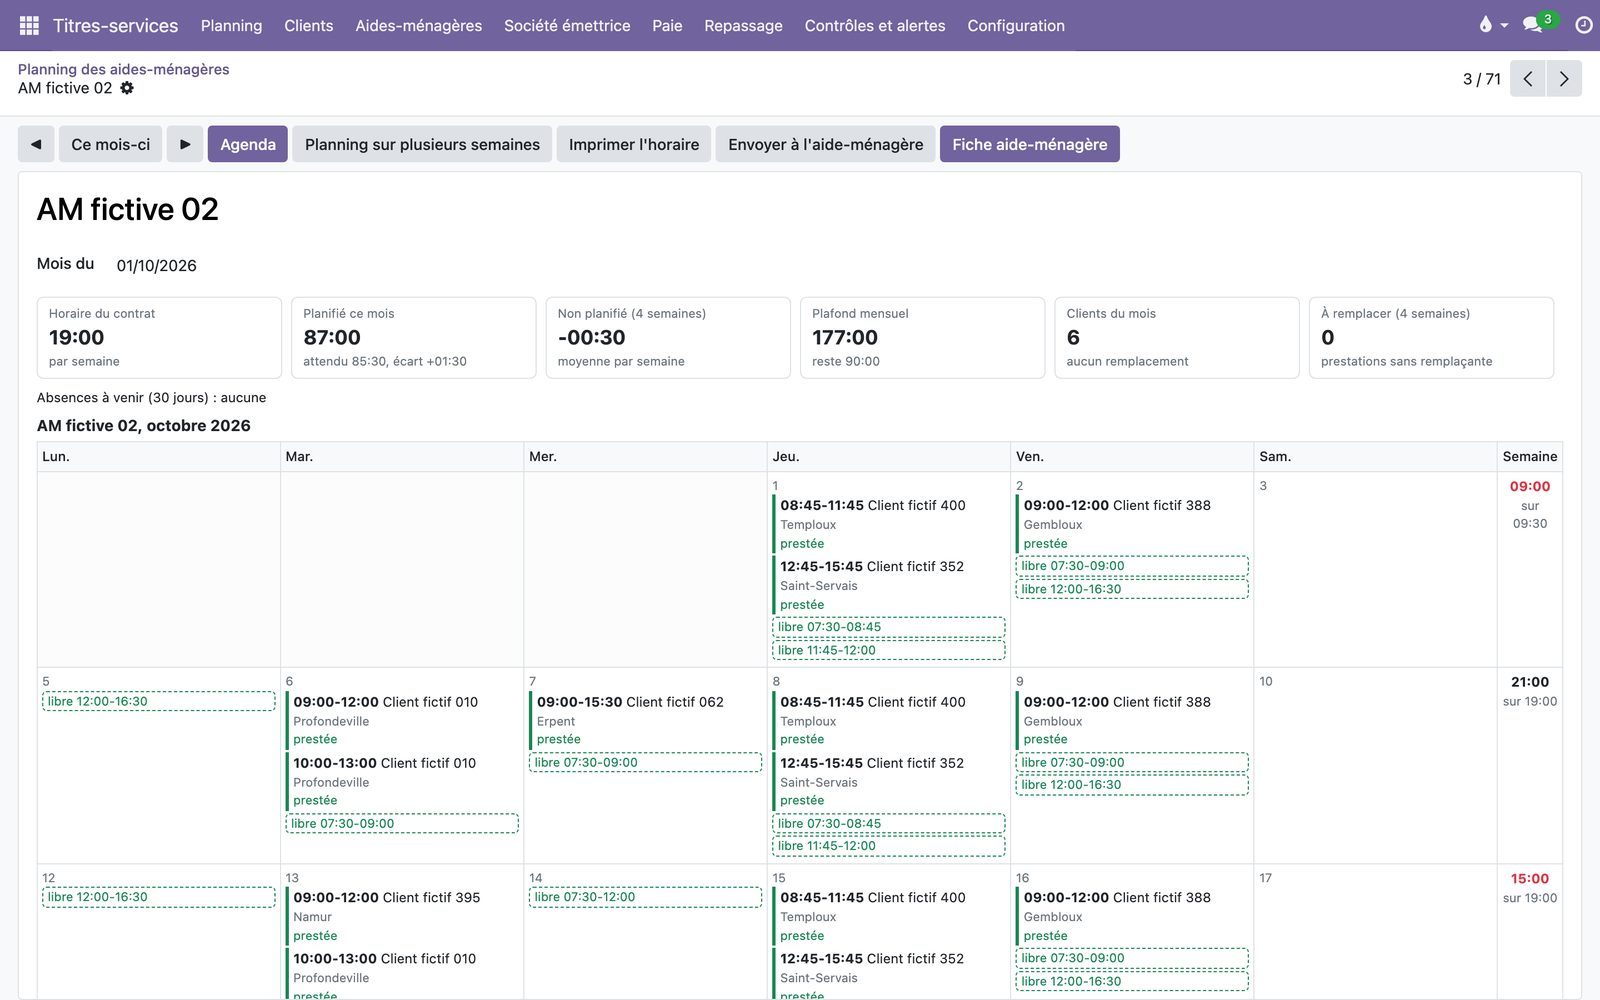1600x1000 pixels.
Task: Go to the next record with the right chevron
Action: [x=1564, y=79]
